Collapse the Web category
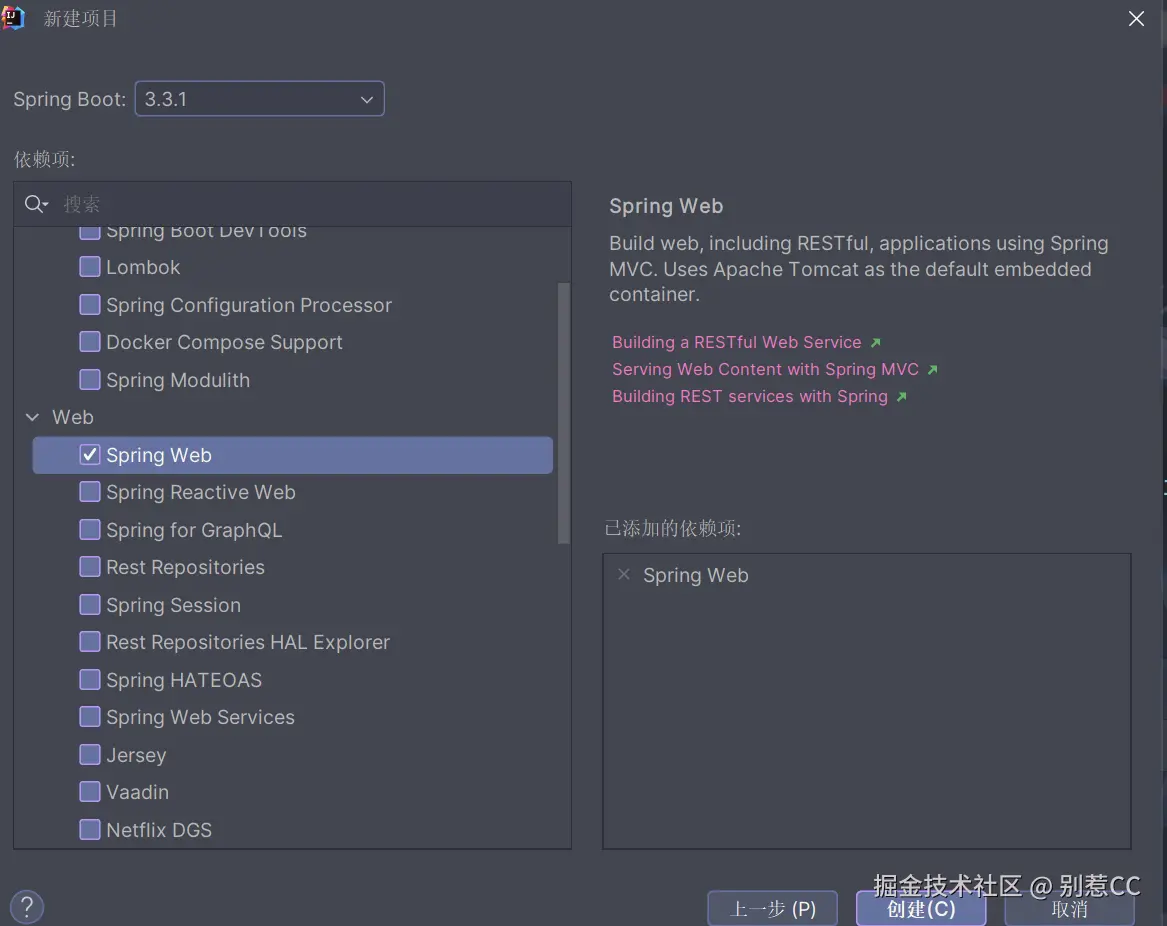Screen dimensions: 1167x926 [x=32, y=418]
